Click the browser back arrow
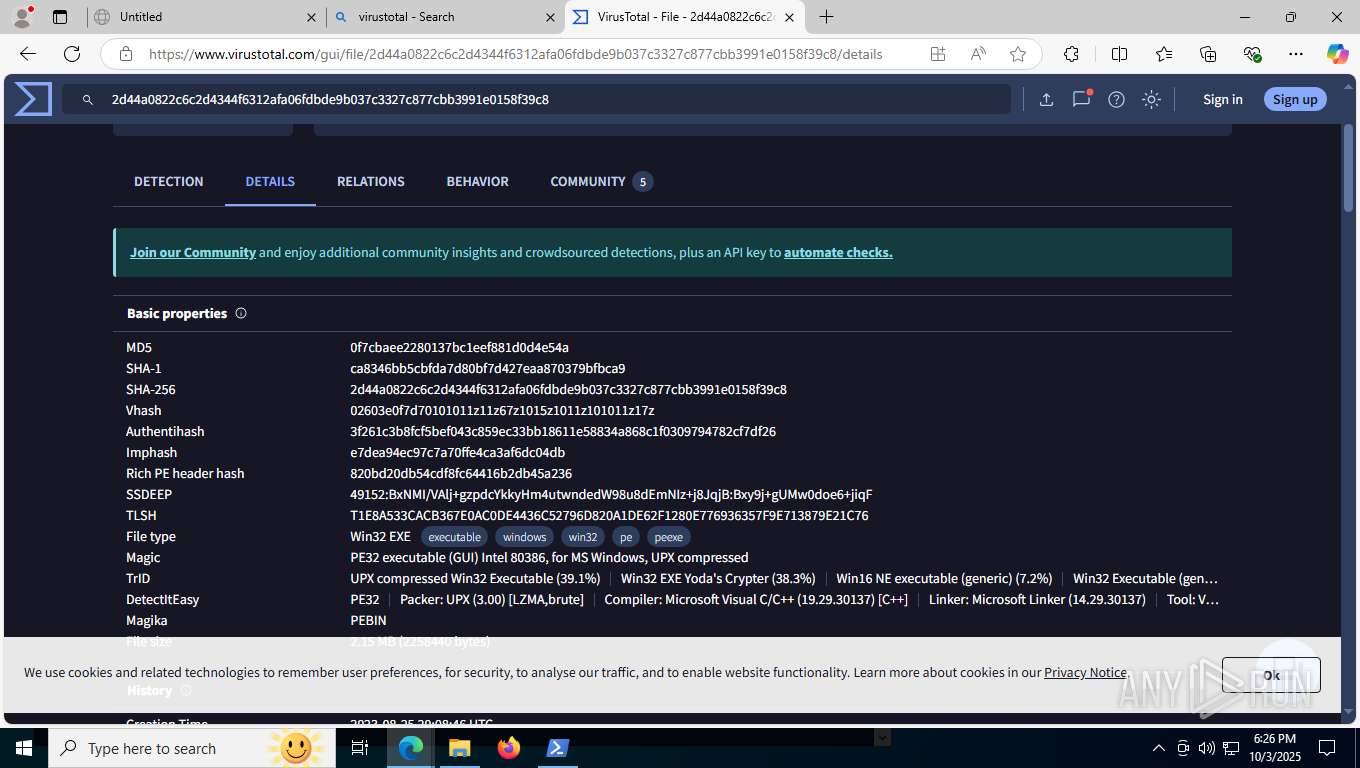The image size is (1360, 768). (28, 54)
